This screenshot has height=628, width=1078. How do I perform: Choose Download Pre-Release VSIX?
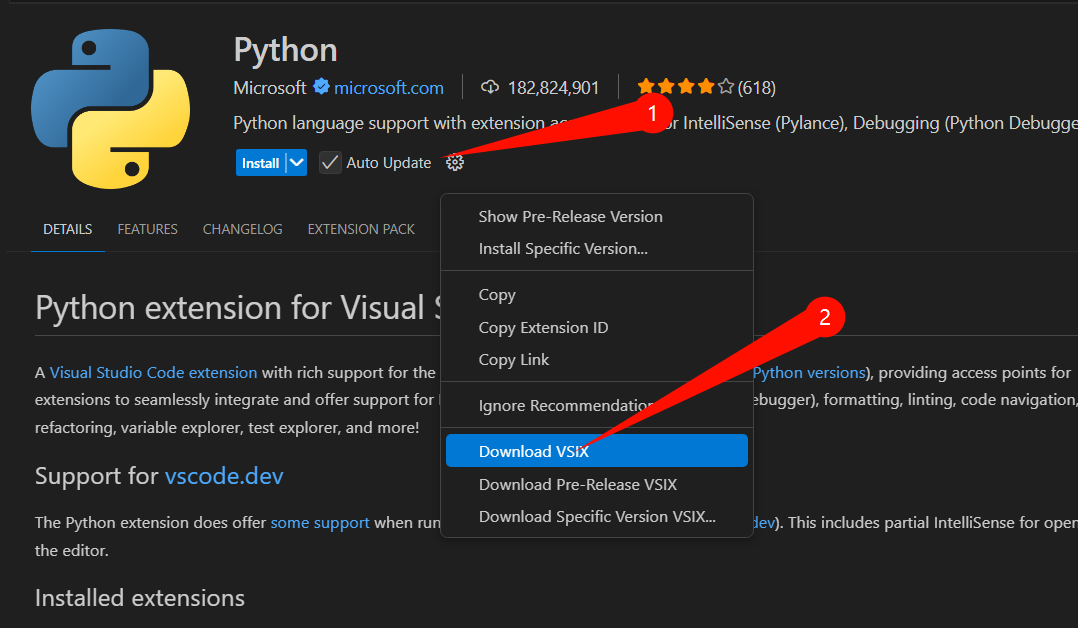click(x=597, y=484)
